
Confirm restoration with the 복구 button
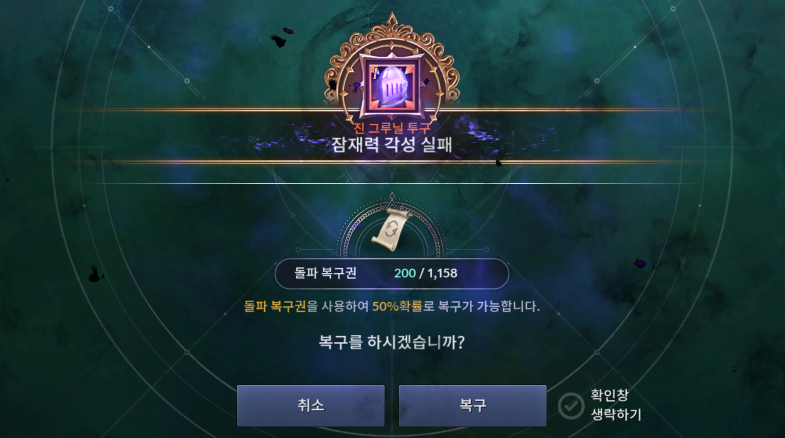click(x=472, y=405)
